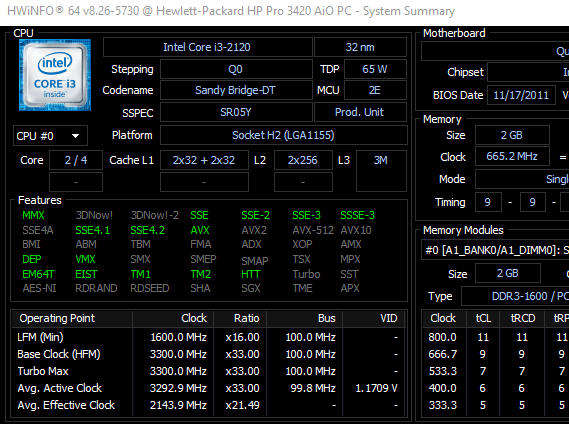
Task: Select the 333.3 clock memory timing row
Action: pos(496,405)
